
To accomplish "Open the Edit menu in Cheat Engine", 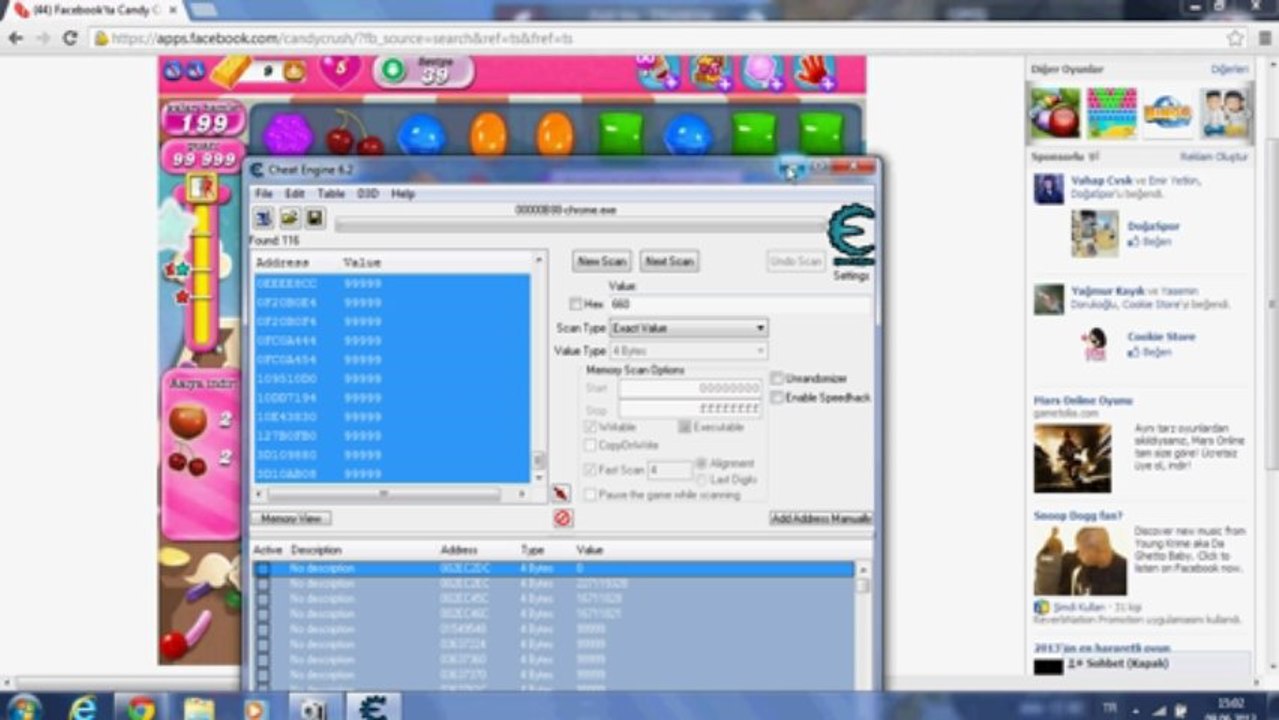I will [294, 193].
